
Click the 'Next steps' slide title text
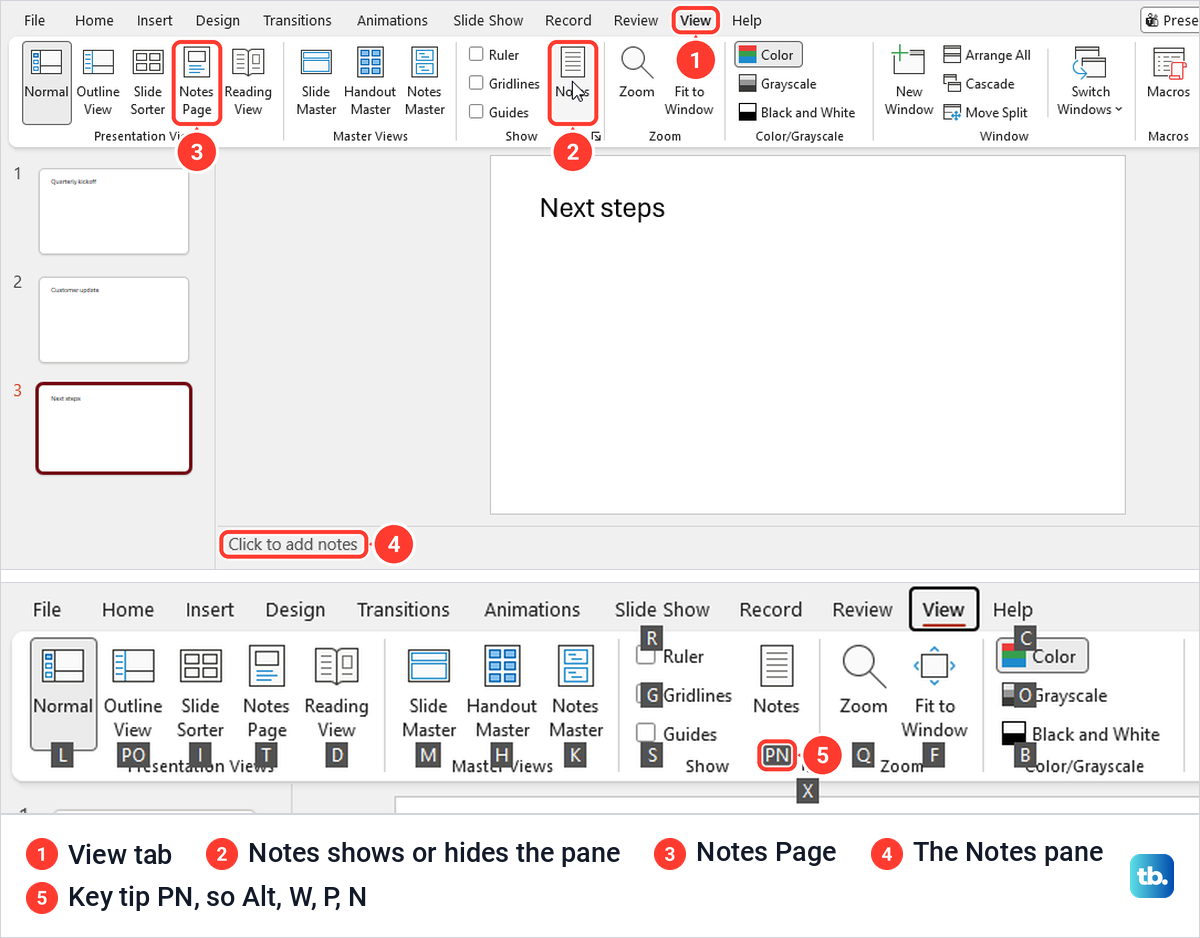click(602, 207)
